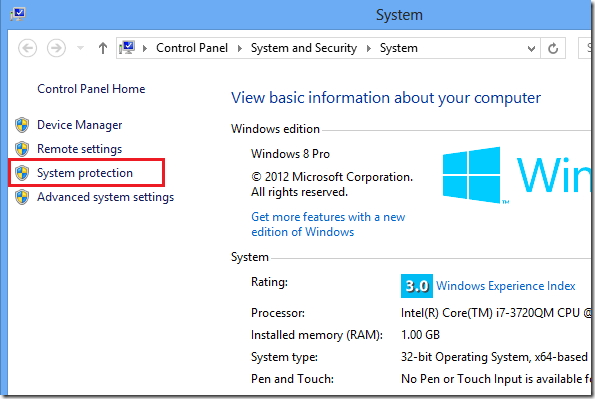The width and height of the screenshot is (595, 399).
Task: Click shield icon beside Remote settings
Action: 22,149
